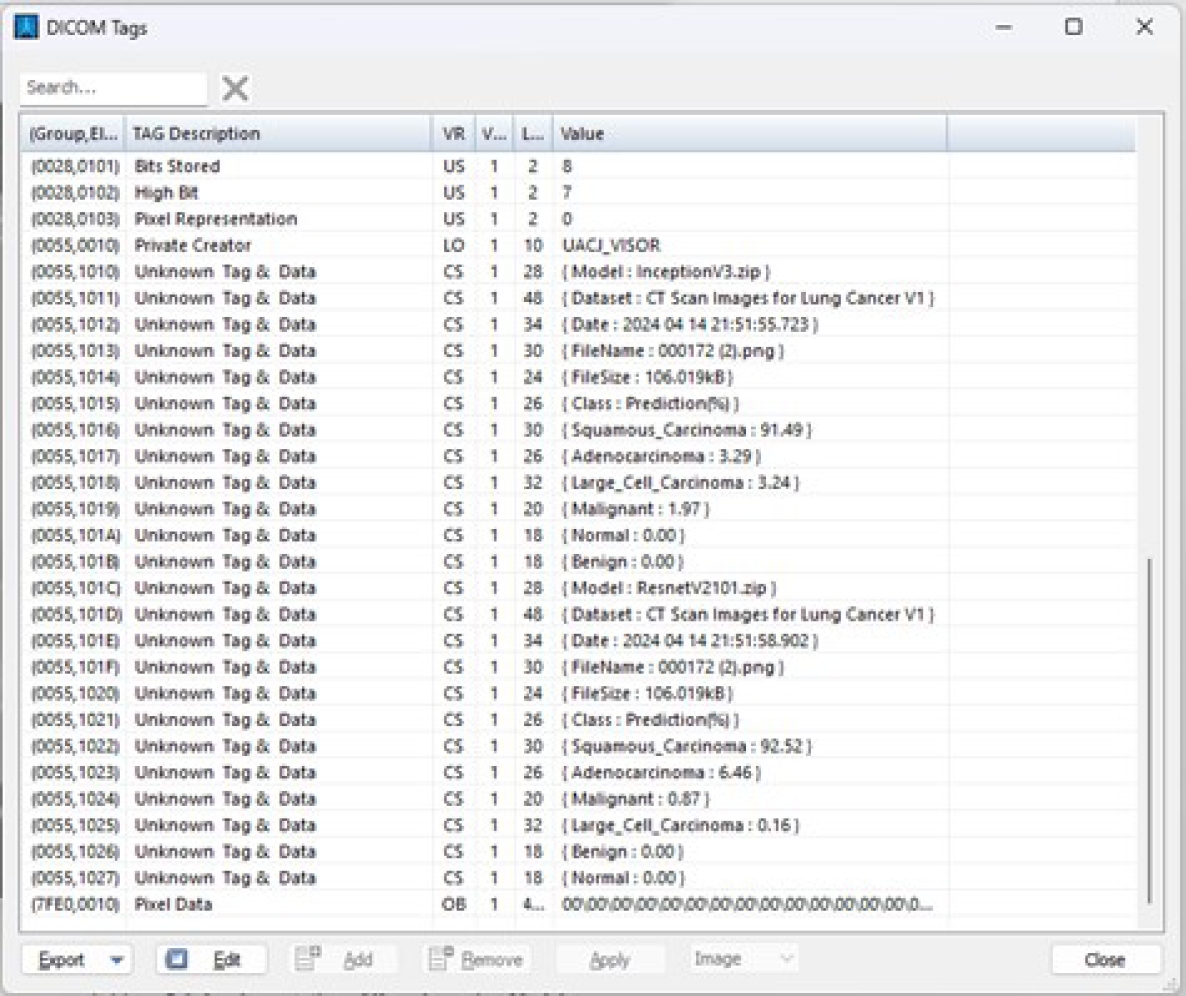Click the Remove tag icon
The height and width of the screenshot is (996, 1186).
point(441,960)
